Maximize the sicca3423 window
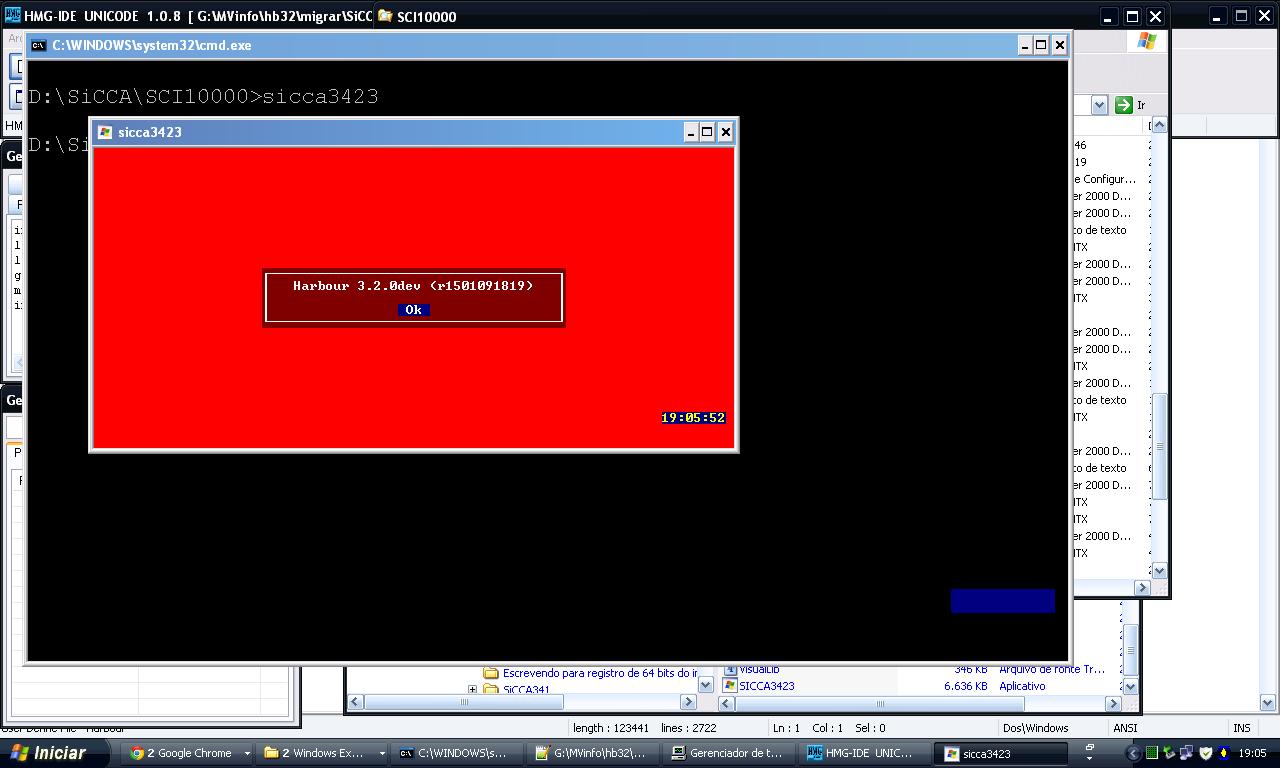The image size is (1280, 768). click(x=707, y=132)
